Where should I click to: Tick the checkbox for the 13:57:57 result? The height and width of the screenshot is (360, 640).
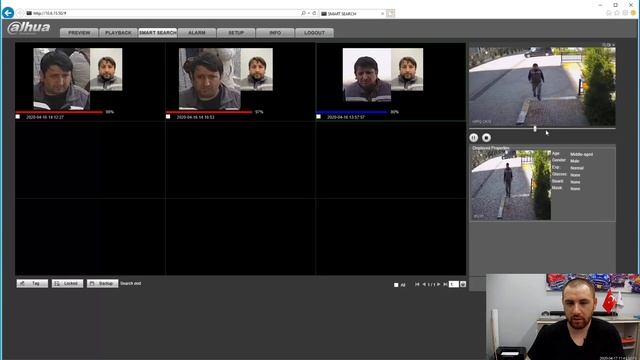(318, 117)
